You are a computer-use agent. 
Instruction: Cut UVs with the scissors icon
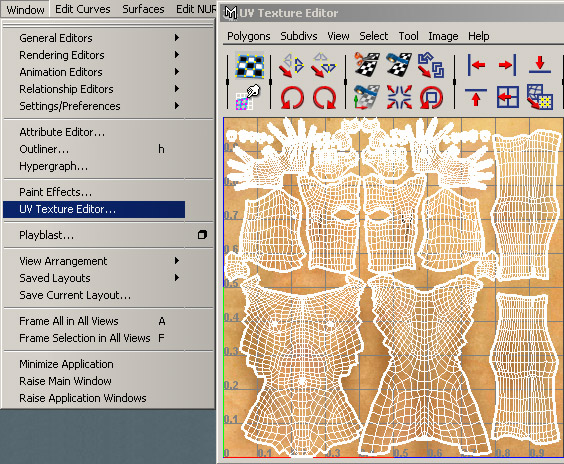tap(367, 65)
